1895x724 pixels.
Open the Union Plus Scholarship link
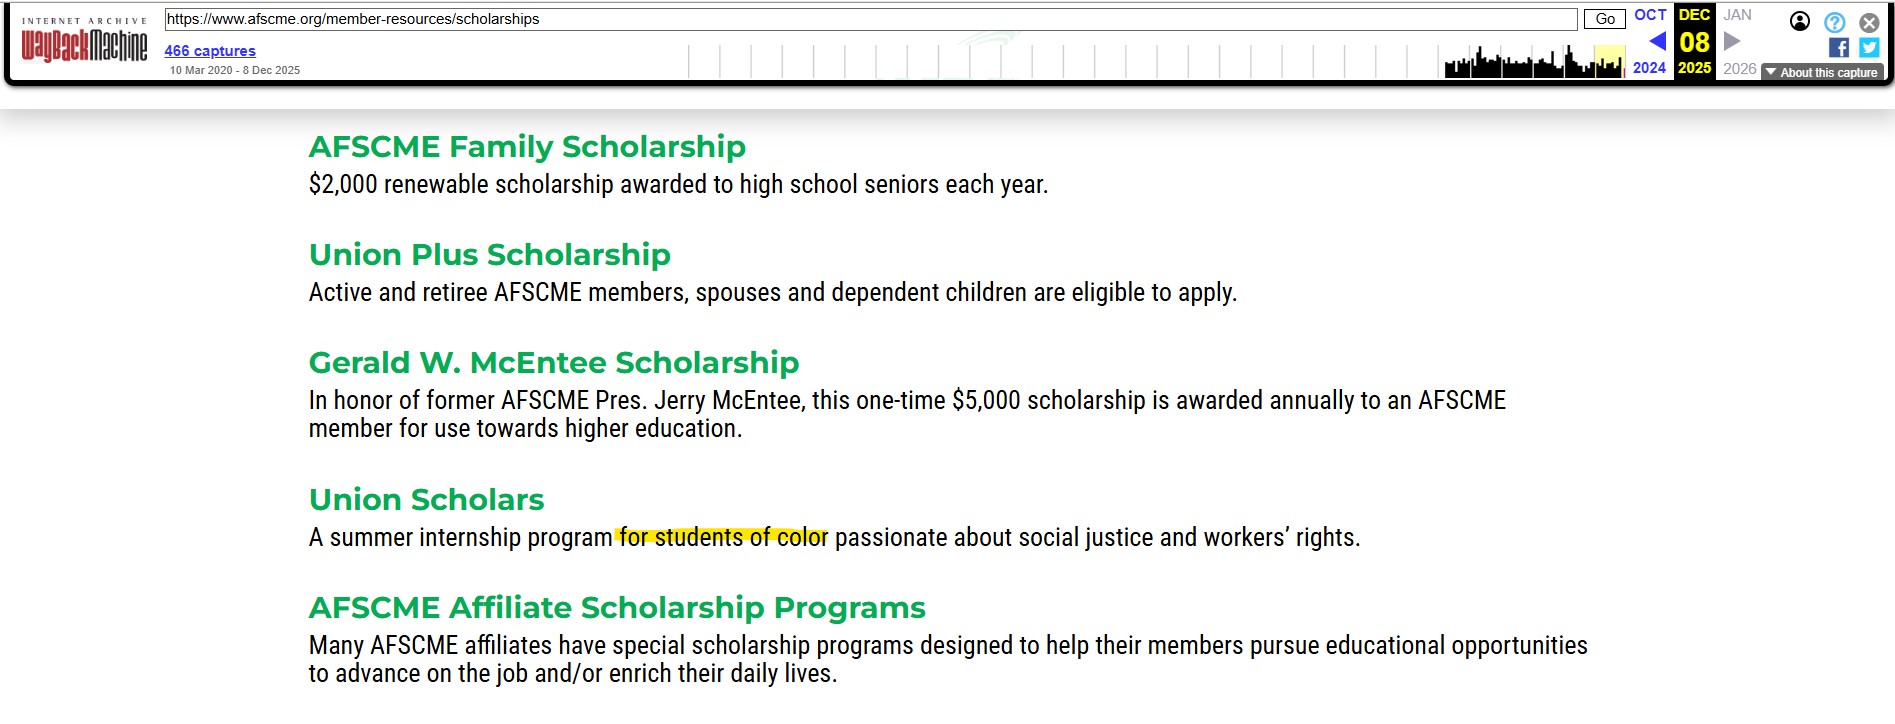489,255
